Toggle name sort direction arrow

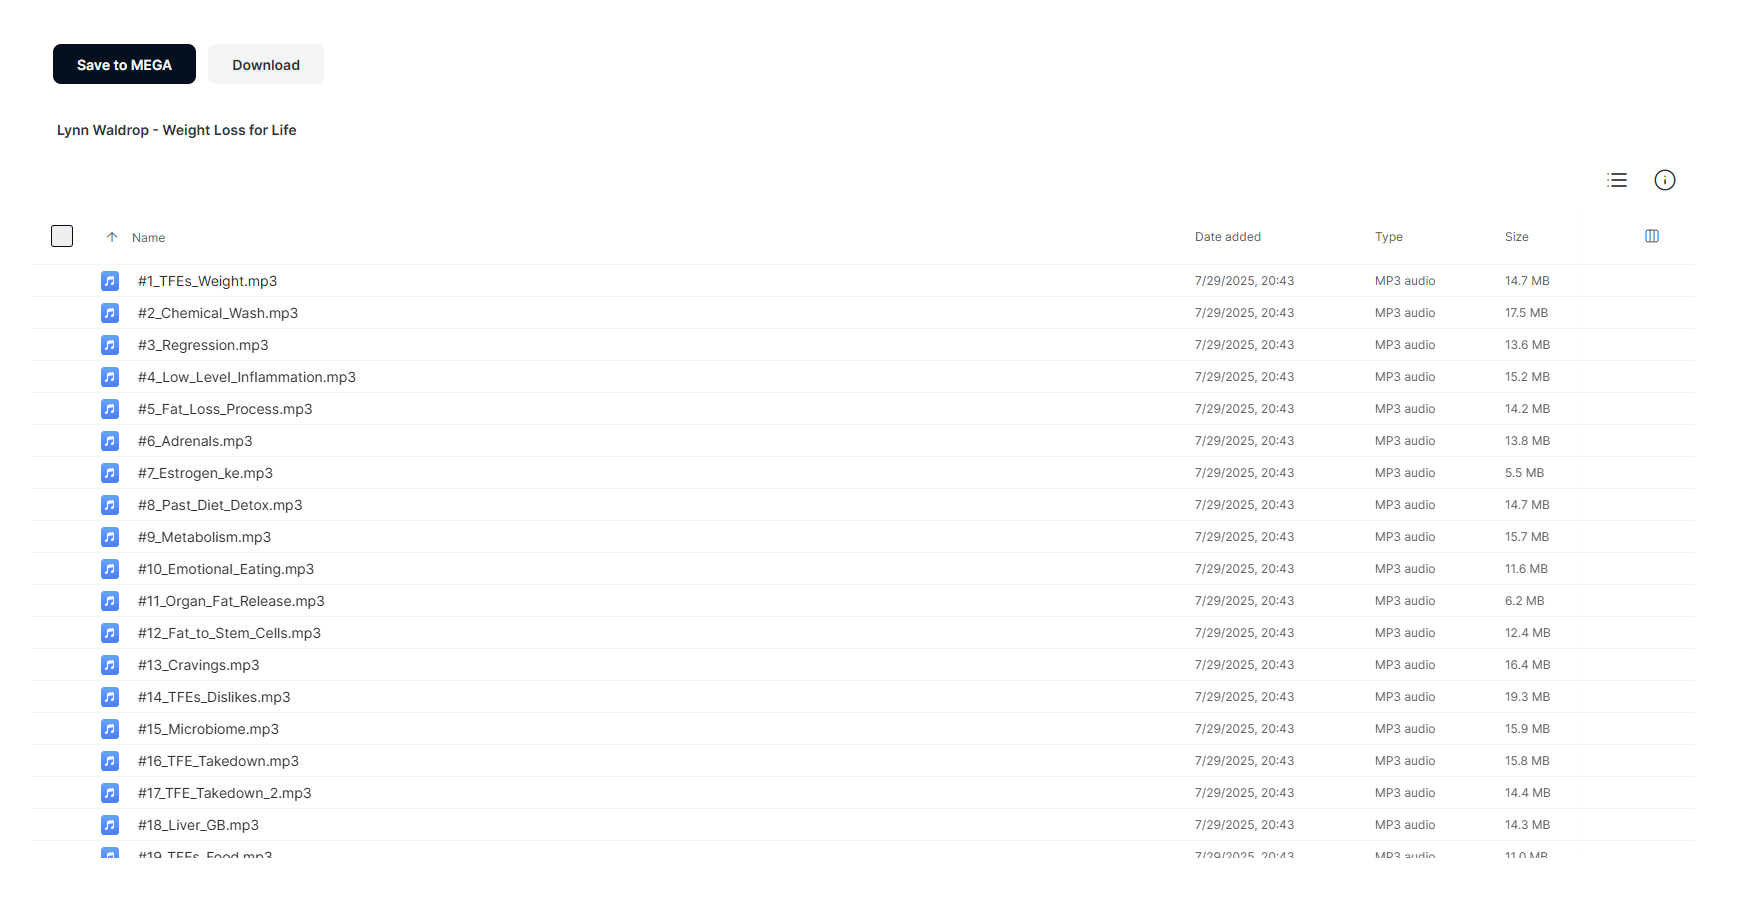112,237
